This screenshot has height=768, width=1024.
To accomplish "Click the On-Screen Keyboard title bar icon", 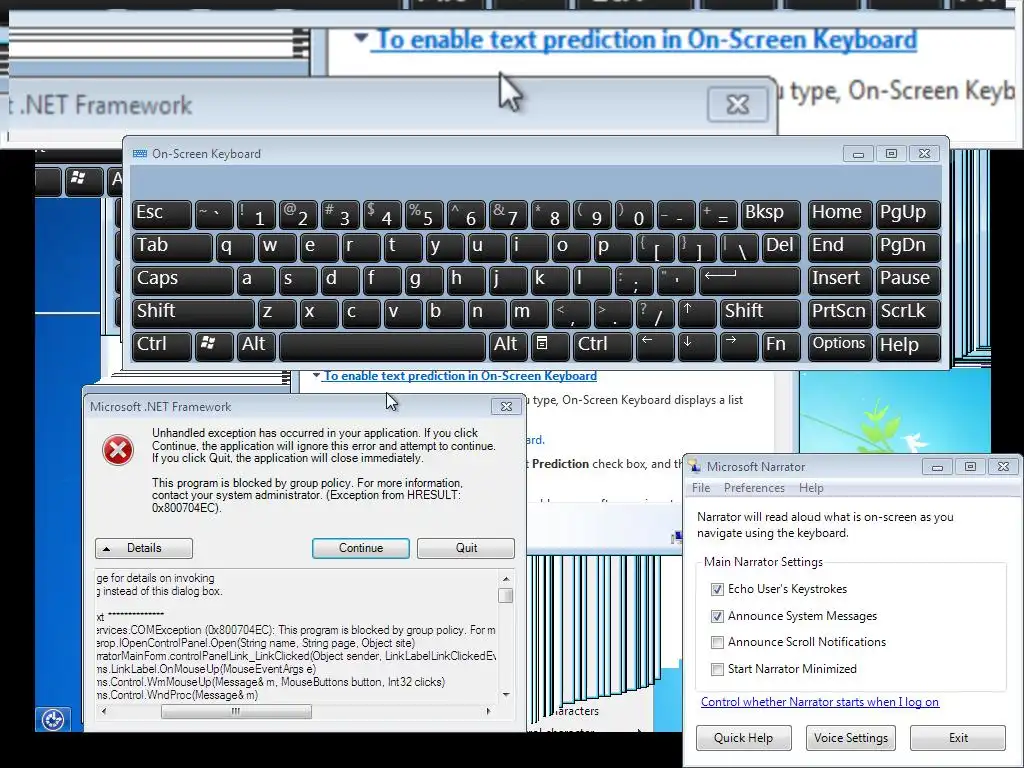I will pyautogui.click(x=140, y=153).
